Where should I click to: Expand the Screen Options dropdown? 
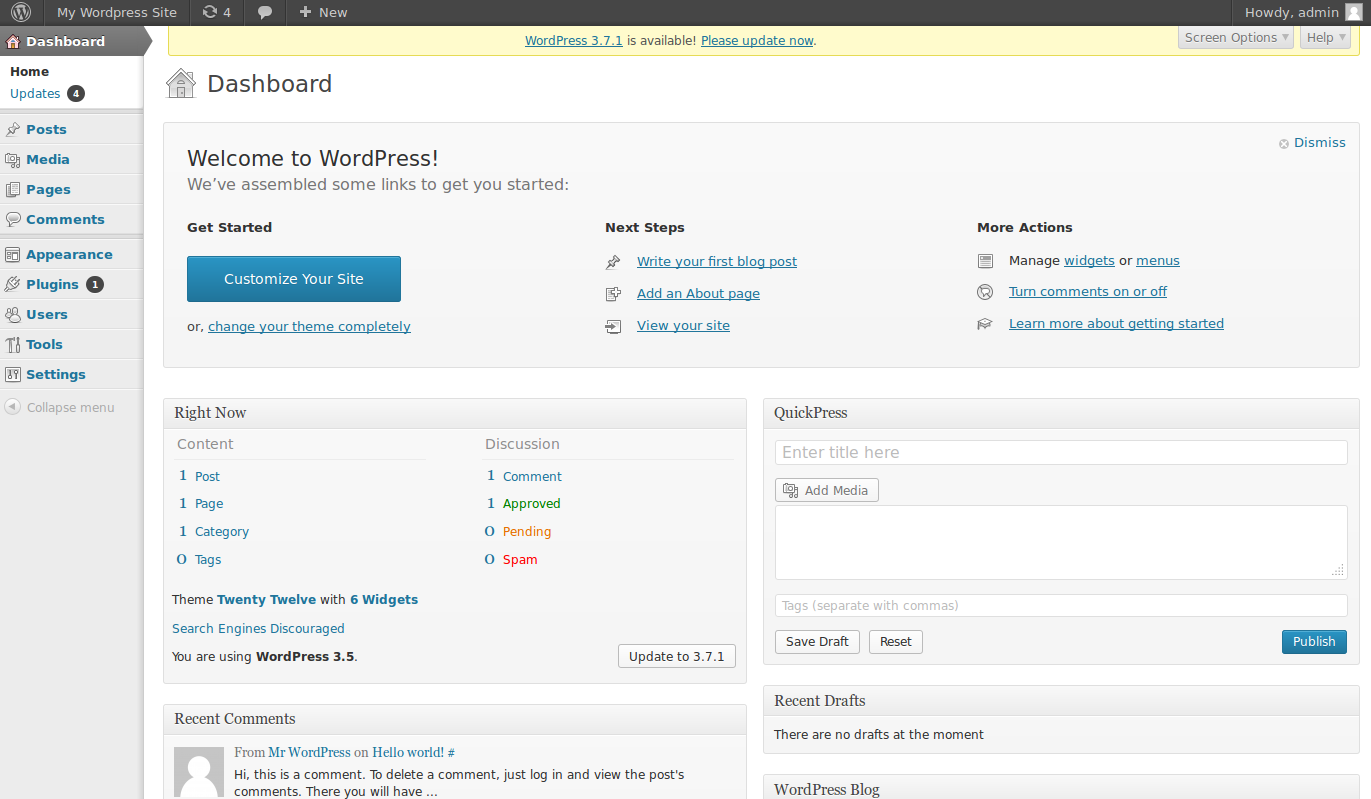coord(1236,37)
